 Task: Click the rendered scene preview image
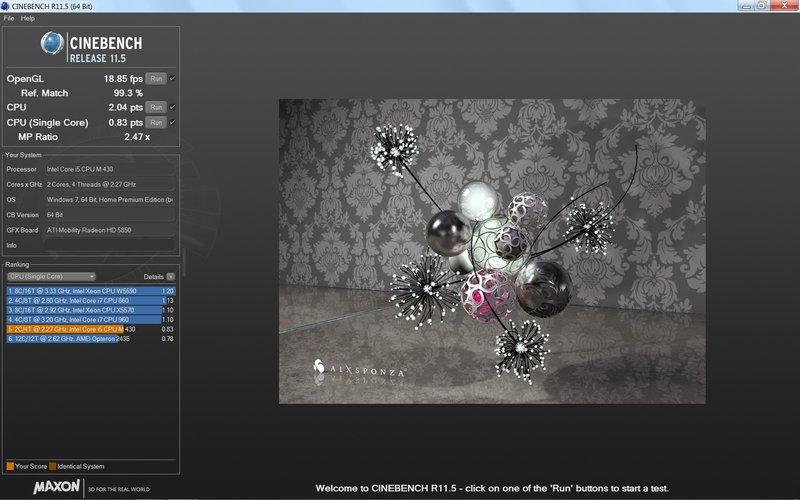click(492, 251)
